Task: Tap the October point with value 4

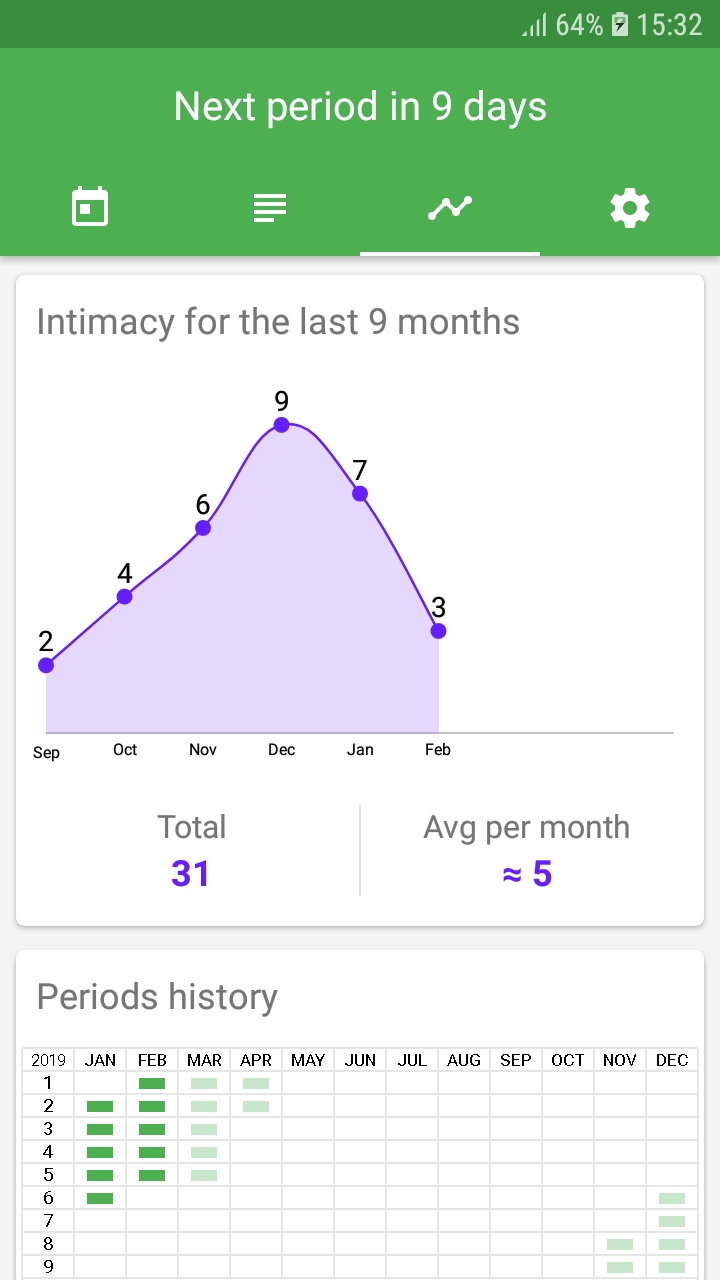Action: point(125,596)
